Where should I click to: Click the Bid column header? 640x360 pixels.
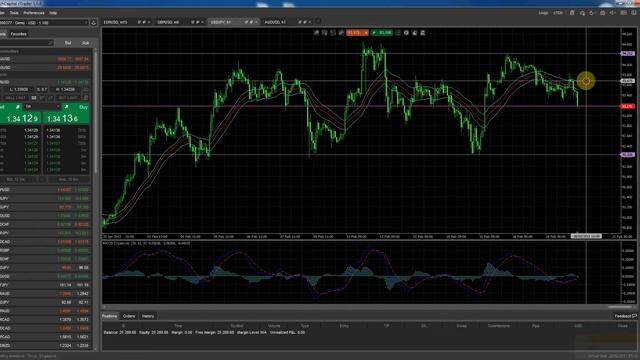pyautogui.click(x=68, y=43)
